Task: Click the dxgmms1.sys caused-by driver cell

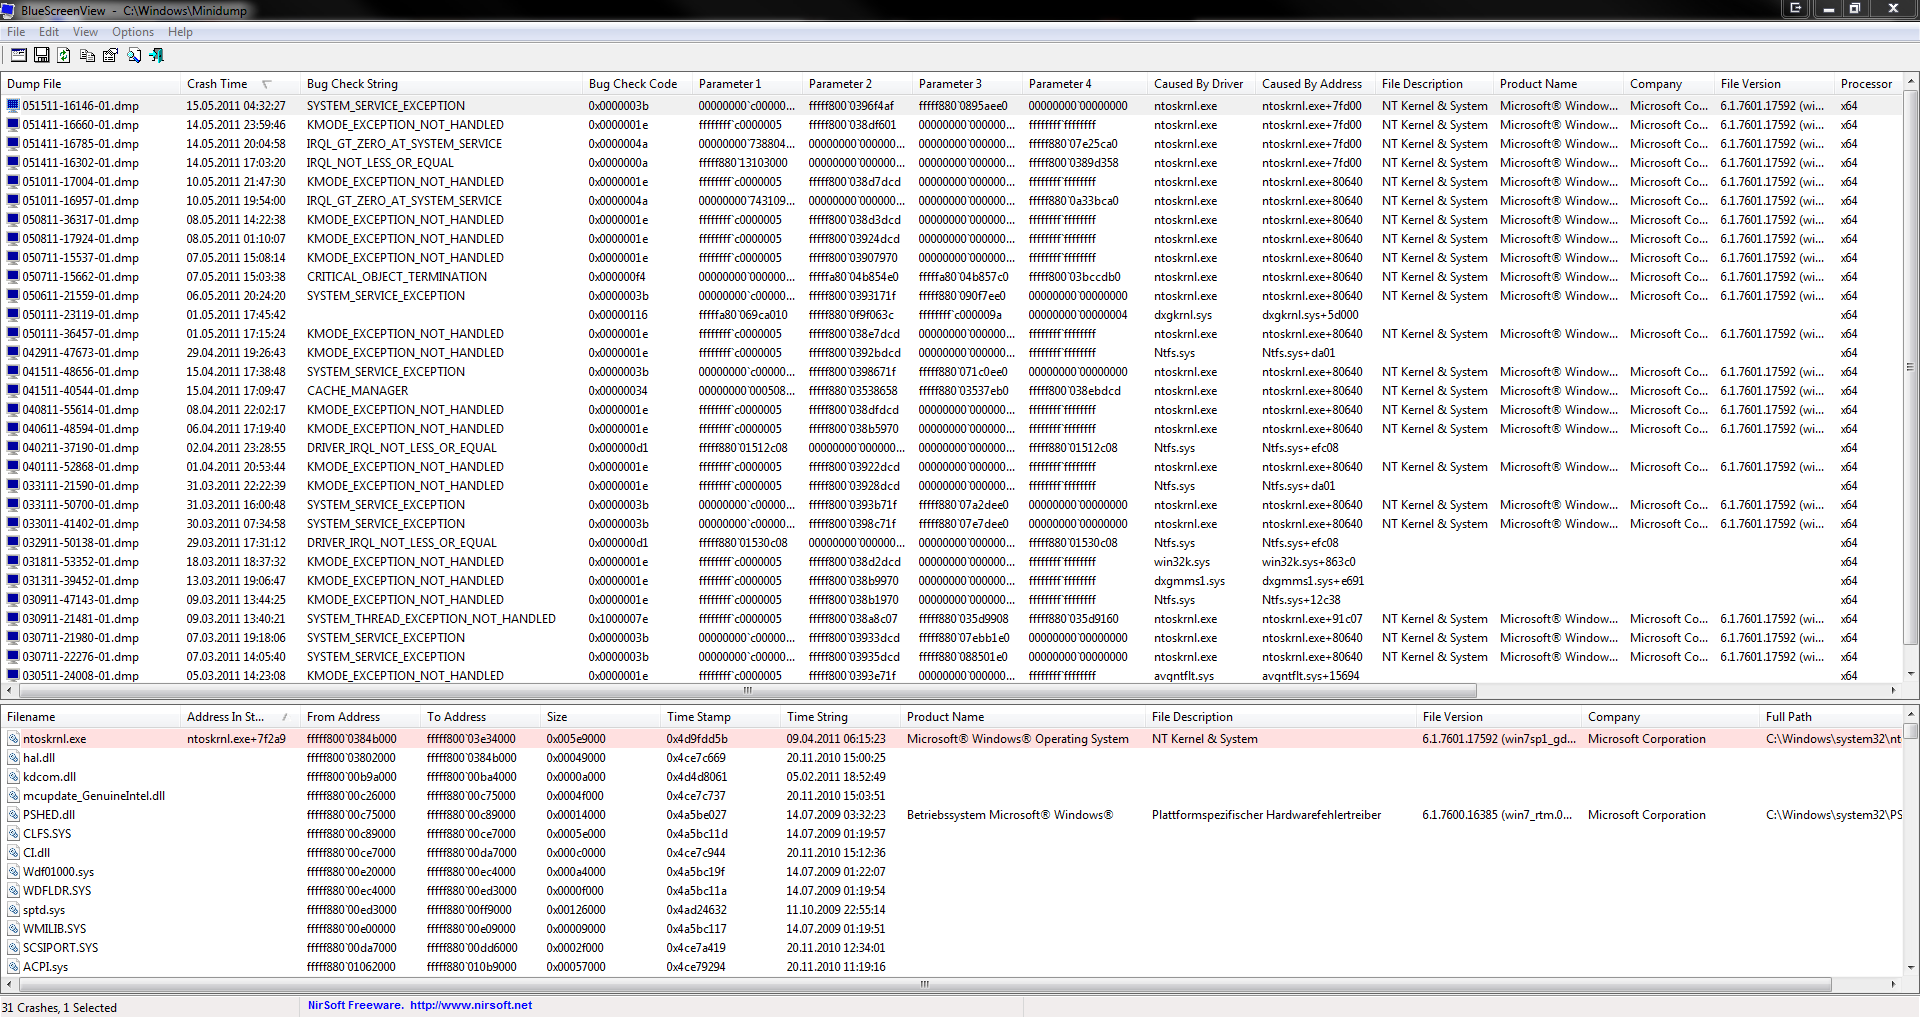Action: (1189, 581)
